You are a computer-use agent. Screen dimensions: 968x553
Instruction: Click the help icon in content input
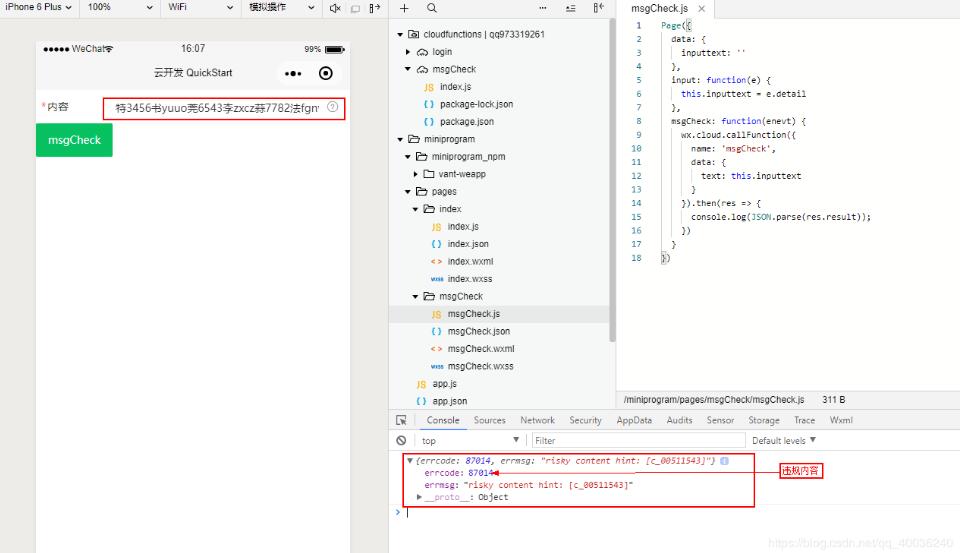coord(332,107)
